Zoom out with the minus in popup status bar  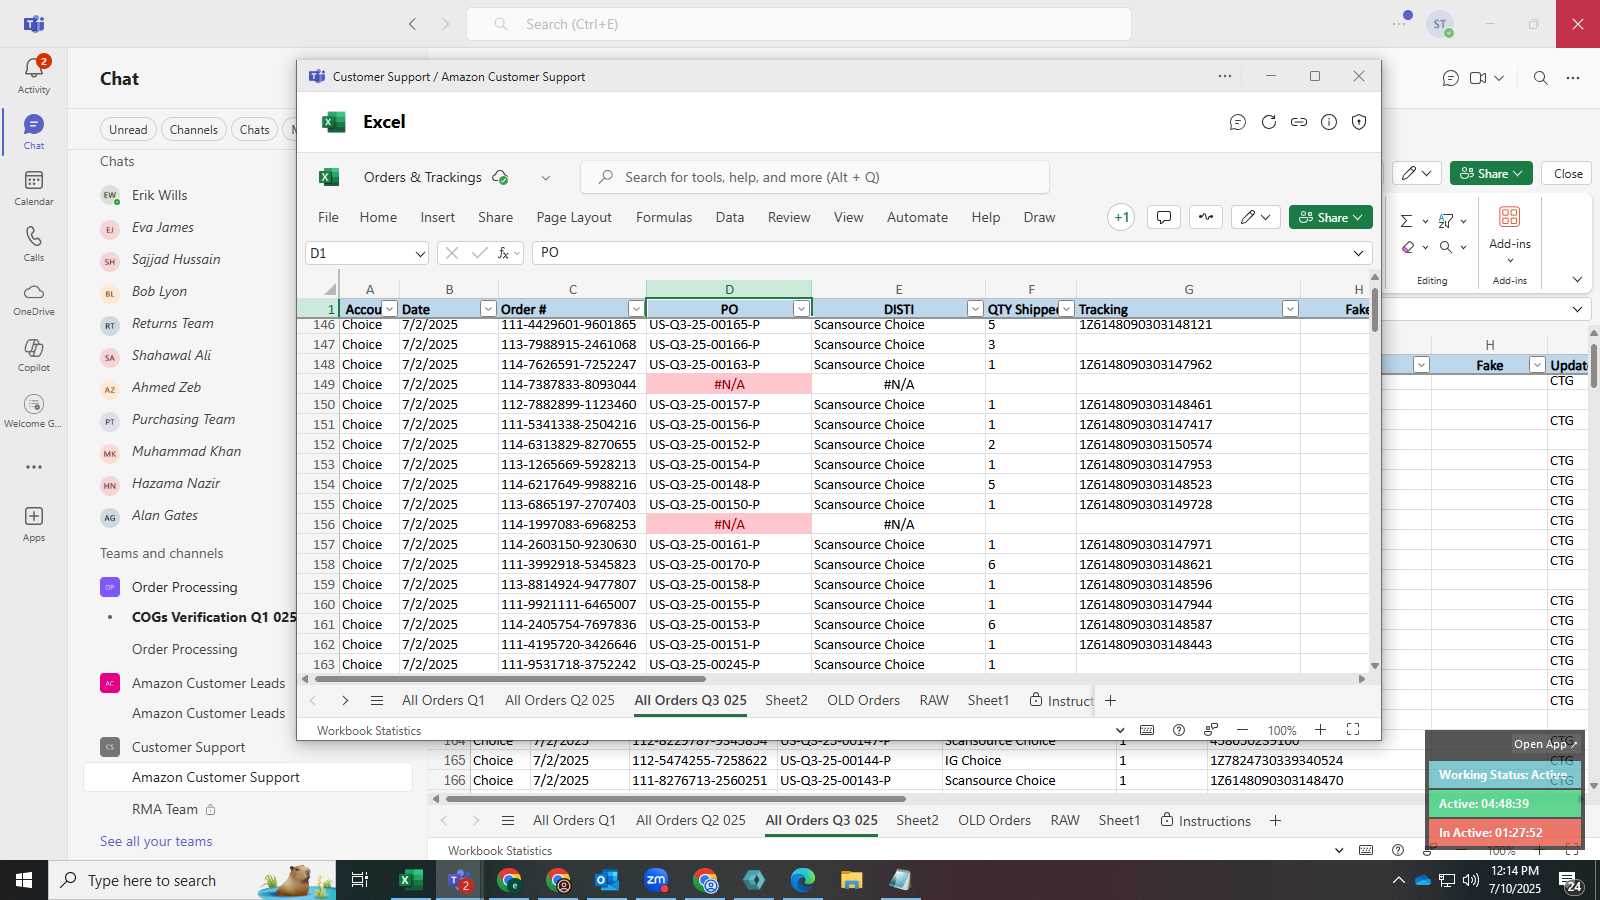1242,730
